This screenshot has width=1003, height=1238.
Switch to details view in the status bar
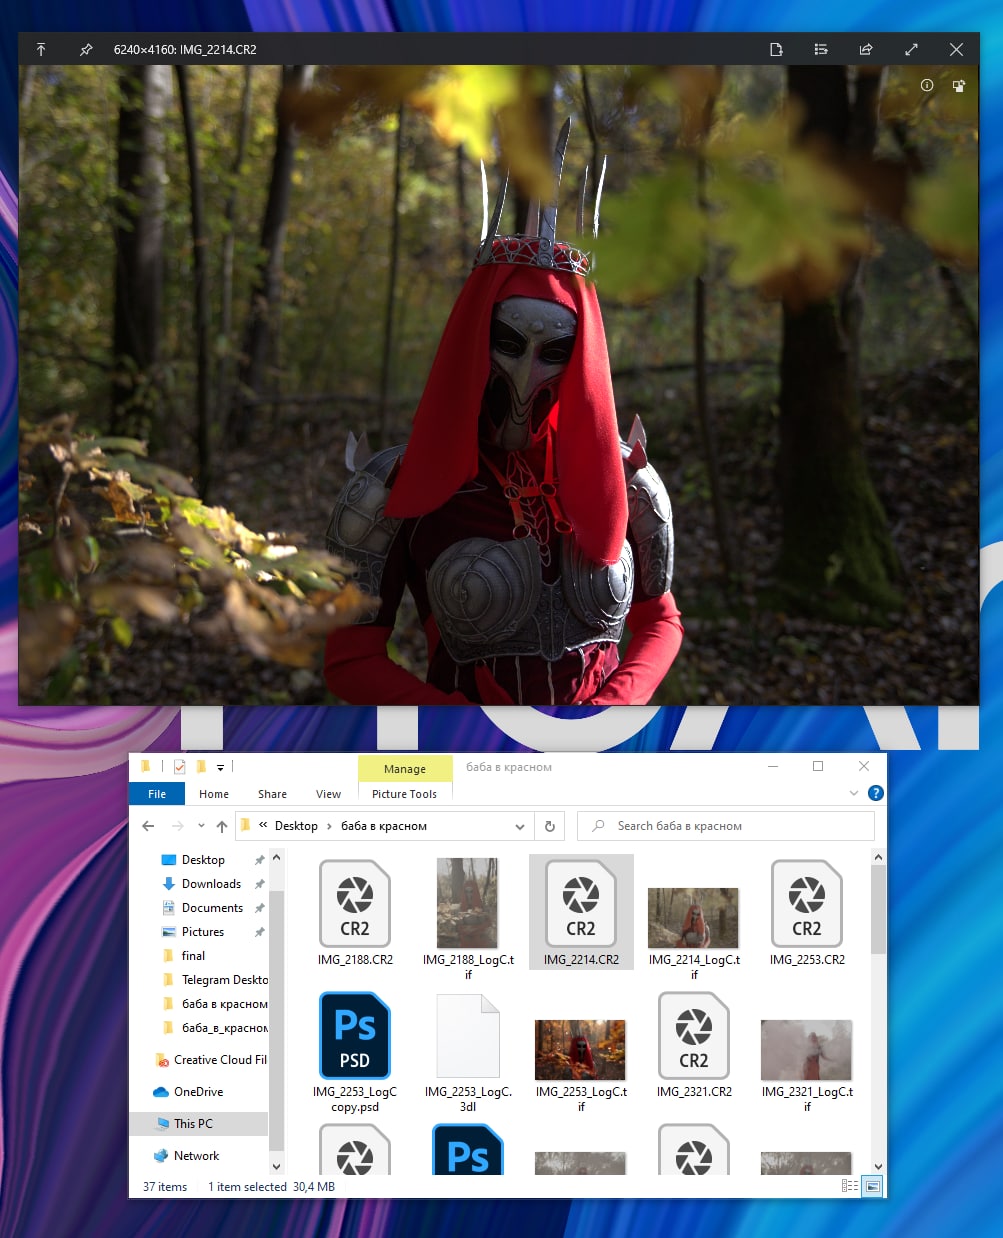point(850,1186)
